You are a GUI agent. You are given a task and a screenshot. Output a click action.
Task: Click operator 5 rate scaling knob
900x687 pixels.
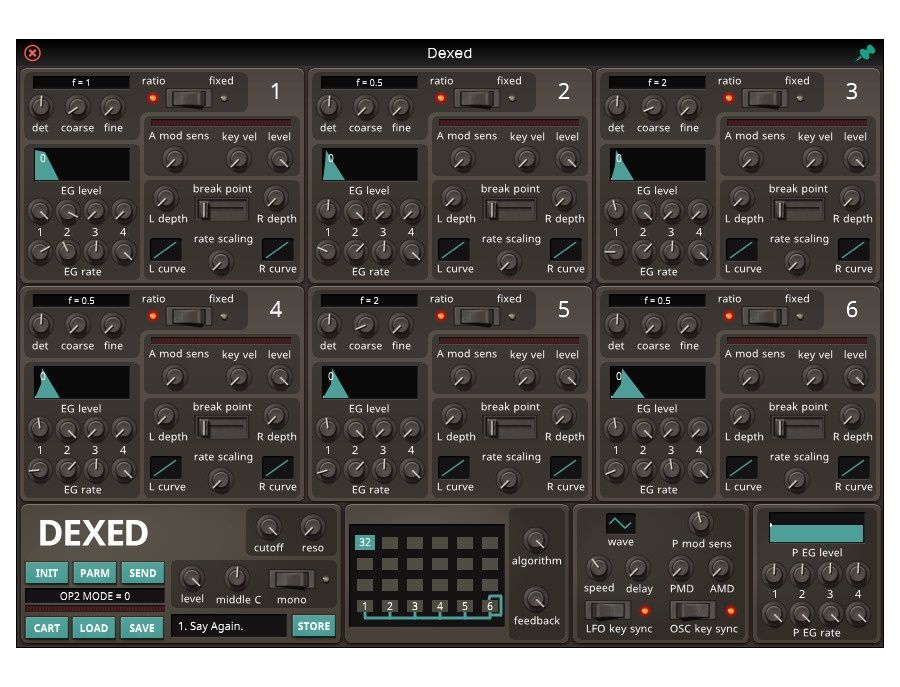pyautogui.click(x=507, y=479)
